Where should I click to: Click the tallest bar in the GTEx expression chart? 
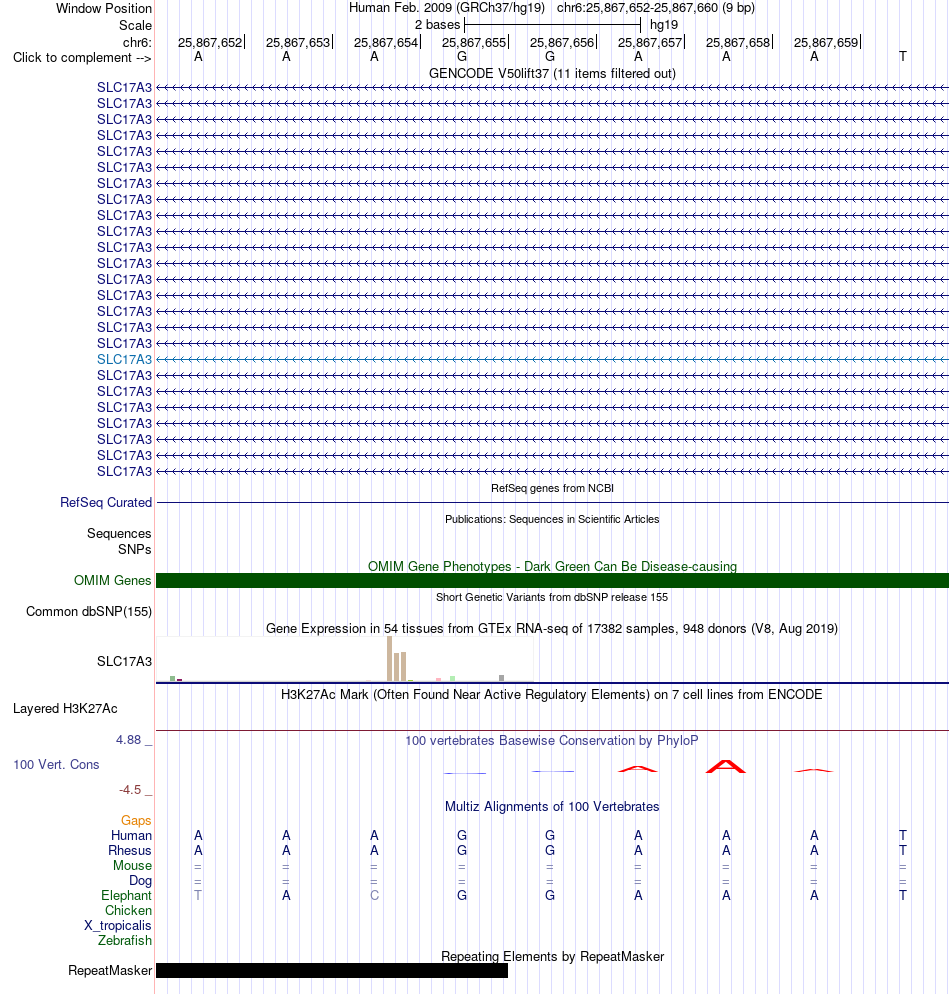click(390, 659)
